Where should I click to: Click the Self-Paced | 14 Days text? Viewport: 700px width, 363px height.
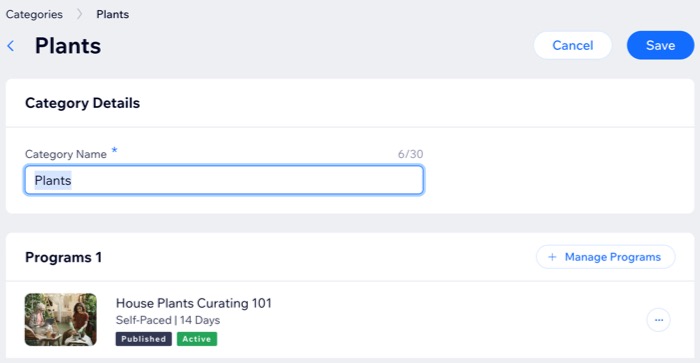click(168, 320)
